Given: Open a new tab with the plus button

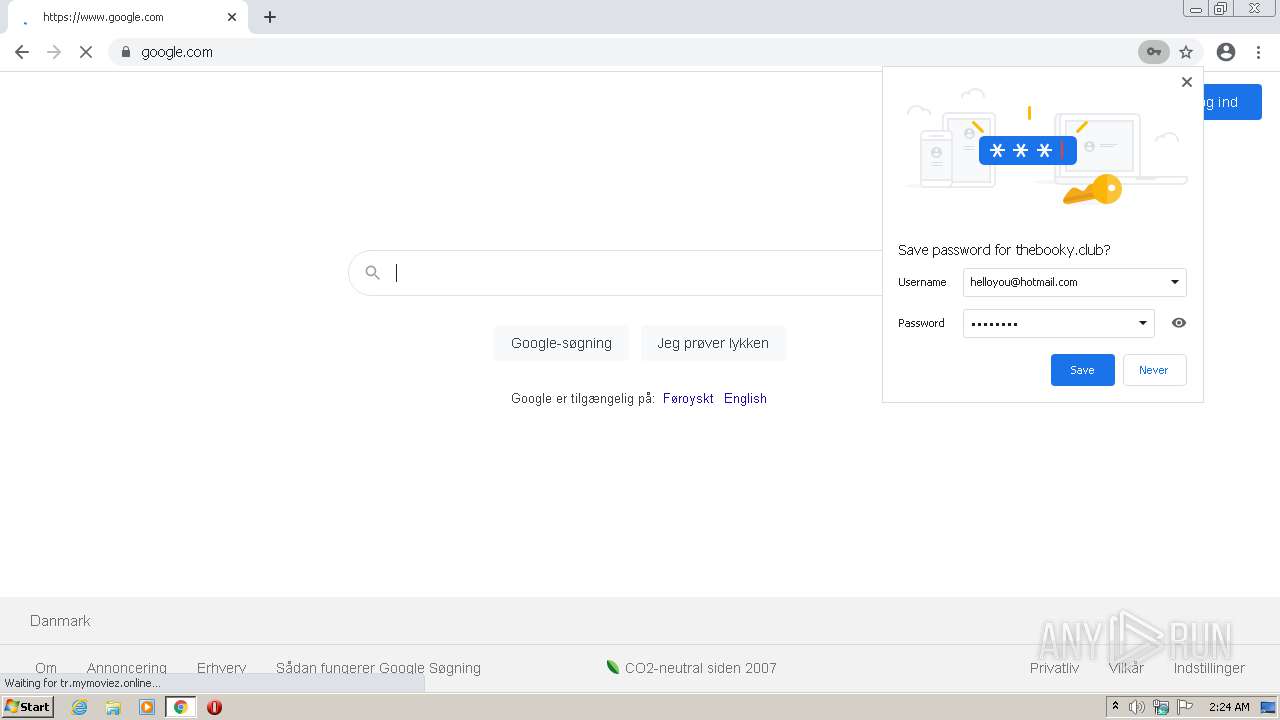Looking at the screenshot, I should pos(270,17).
